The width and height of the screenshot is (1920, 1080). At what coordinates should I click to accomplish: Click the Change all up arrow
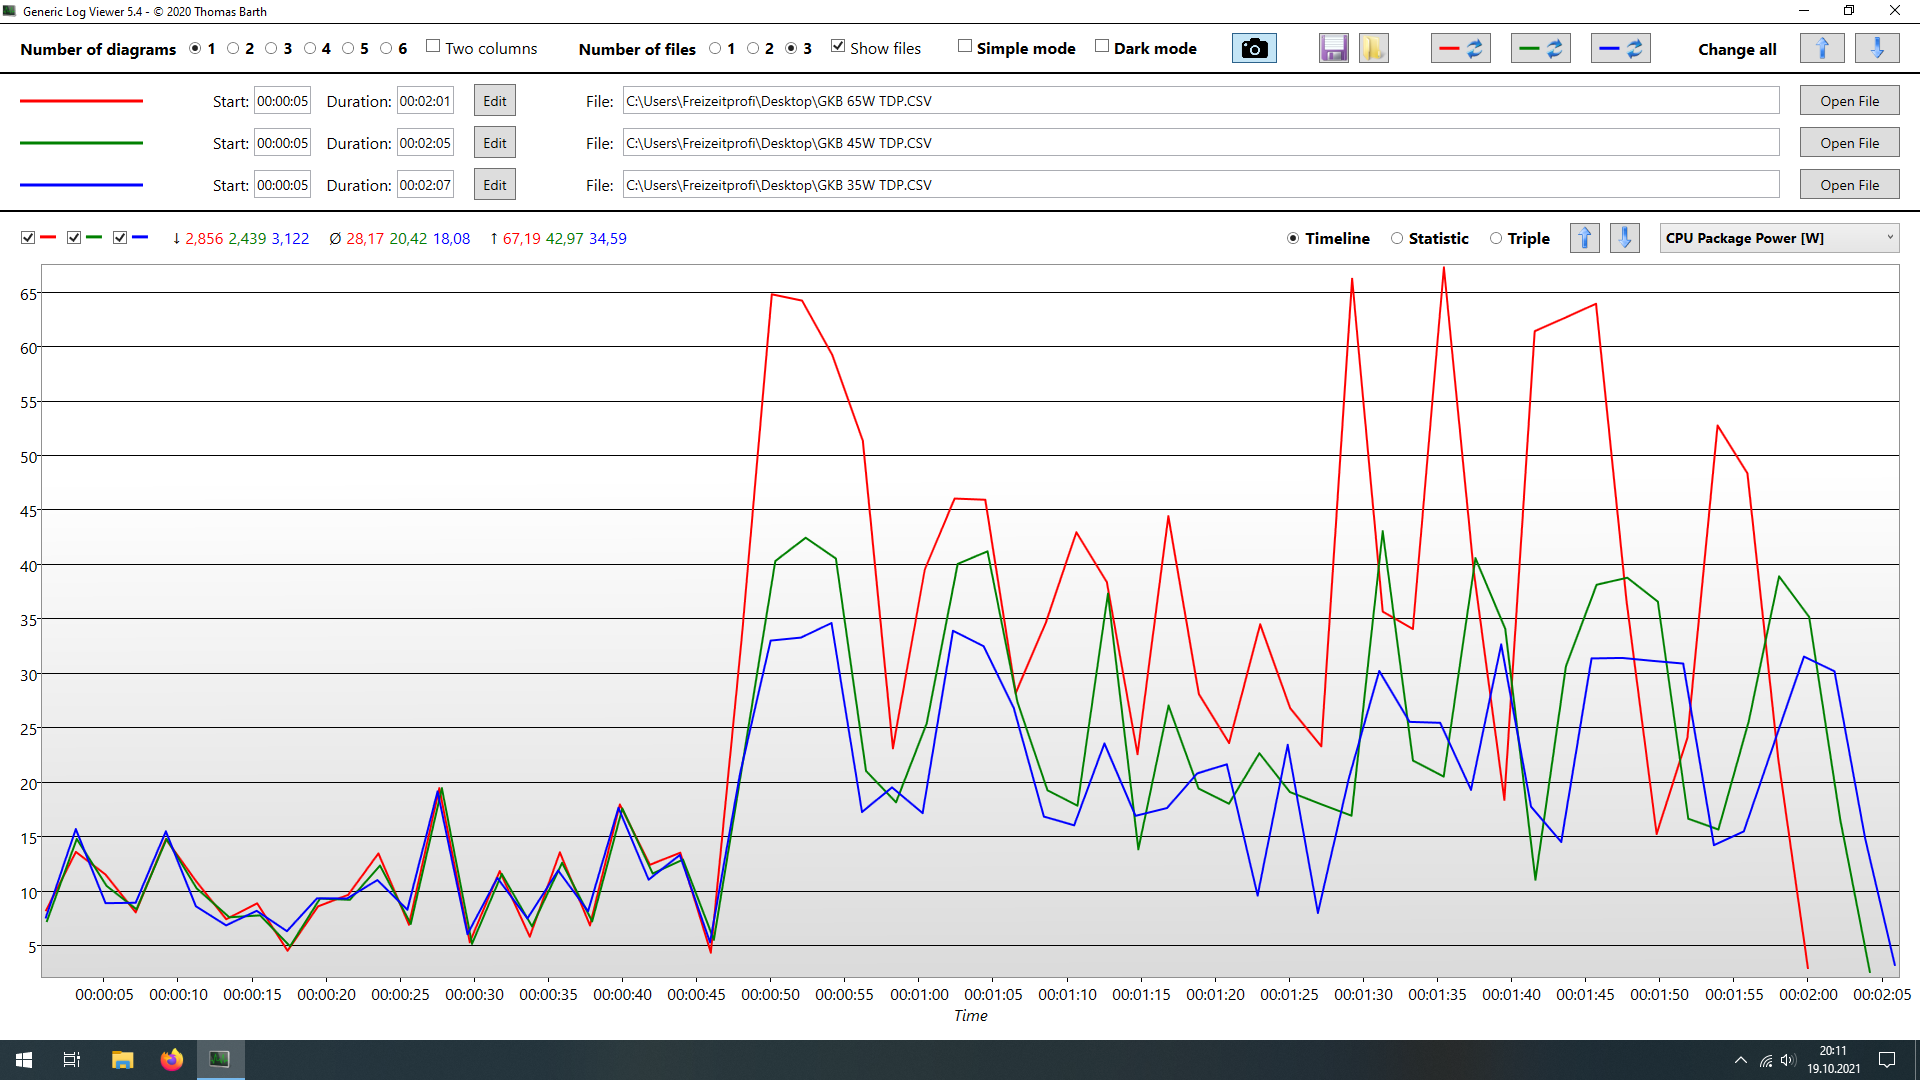coord(1822,48)
